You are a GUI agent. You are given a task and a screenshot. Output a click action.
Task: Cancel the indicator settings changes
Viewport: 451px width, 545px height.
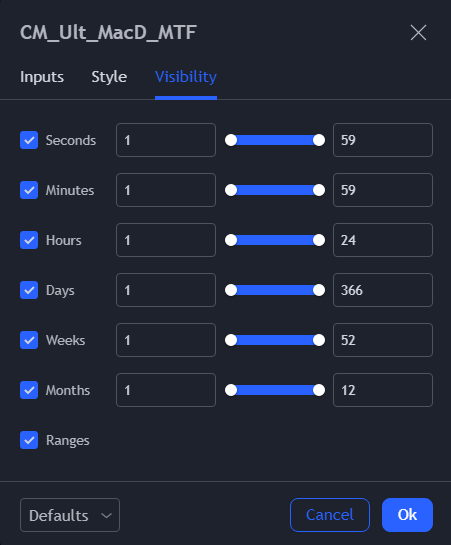(330, 515)
